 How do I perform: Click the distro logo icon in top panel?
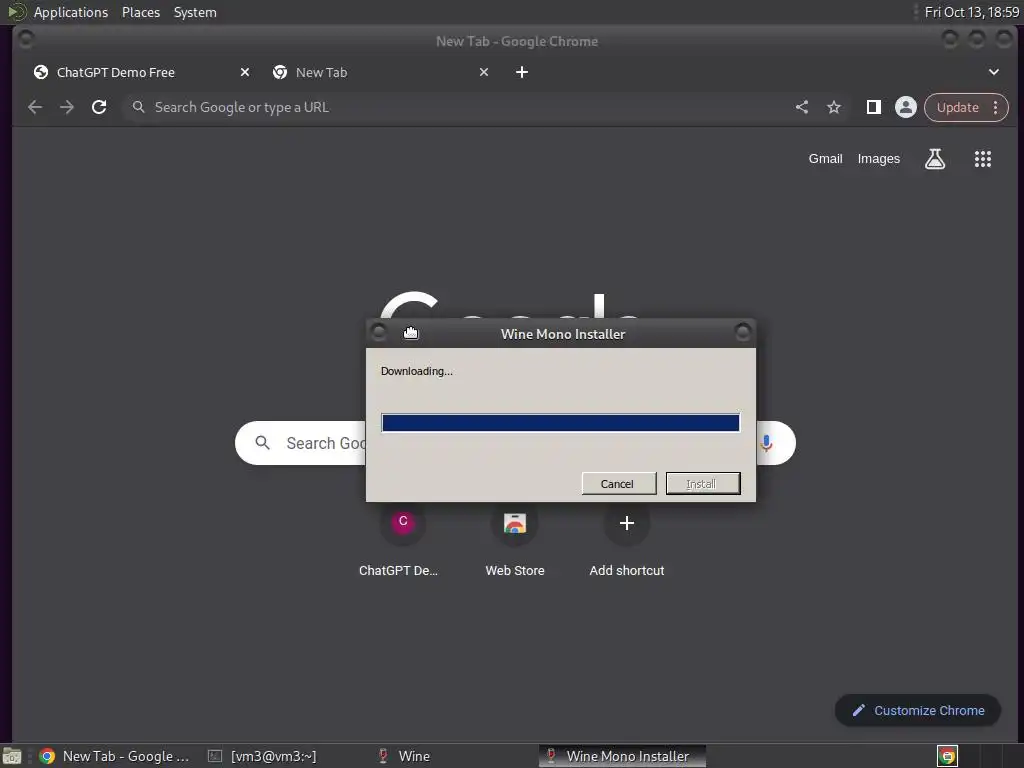click(16, 12)
